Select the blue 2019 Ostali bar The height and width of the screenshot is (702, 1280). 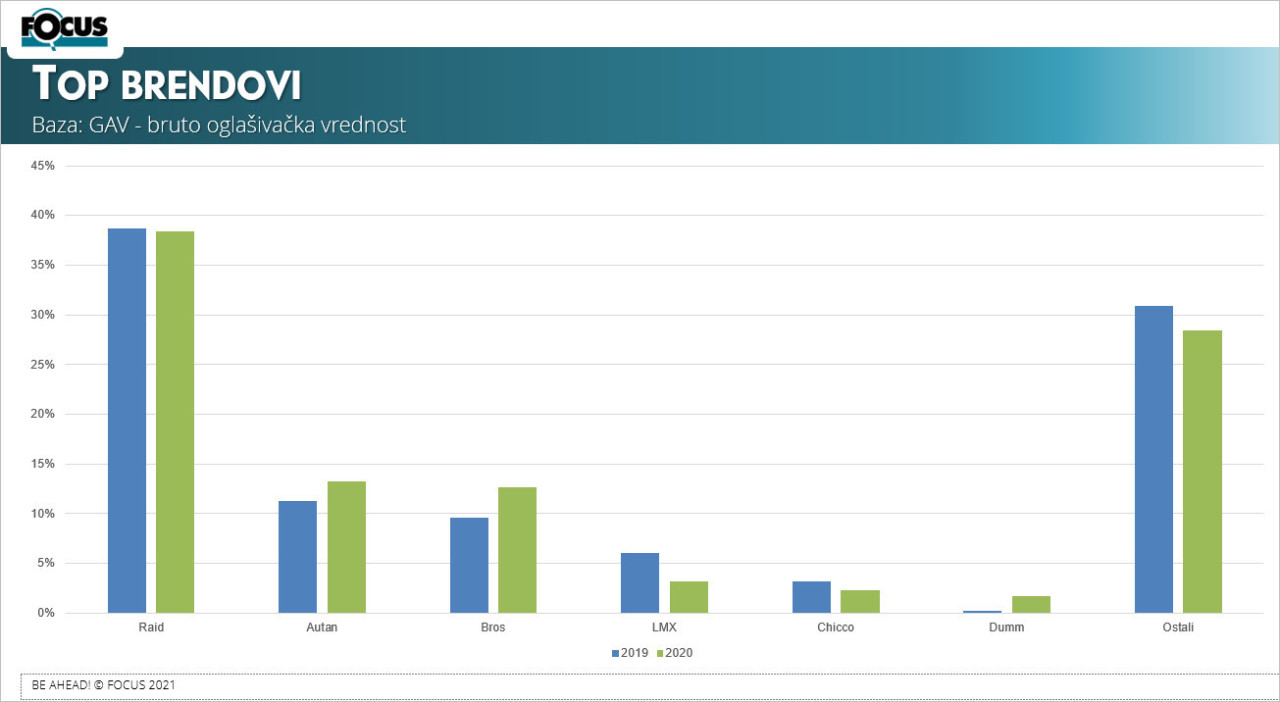click(1154, 459)
